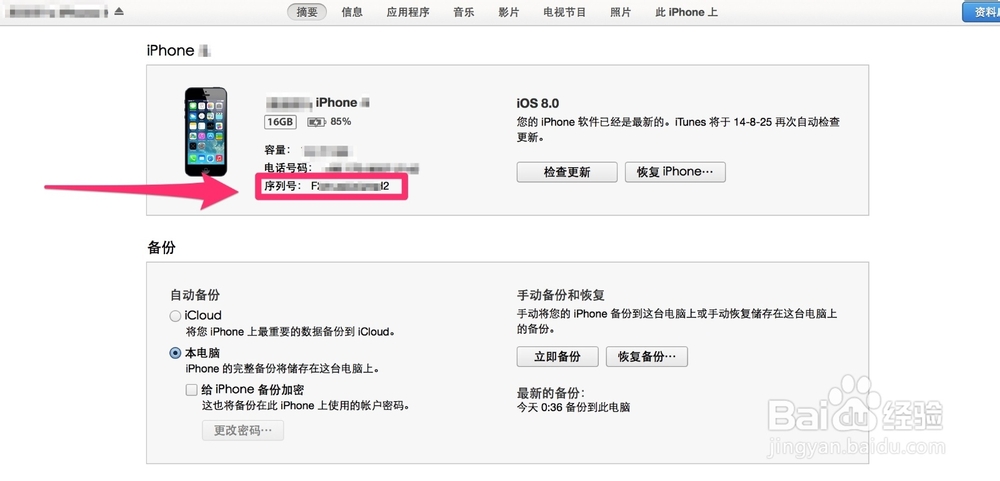
Task: Click the battery icon beside 85%
Action: tap(316, 121)
